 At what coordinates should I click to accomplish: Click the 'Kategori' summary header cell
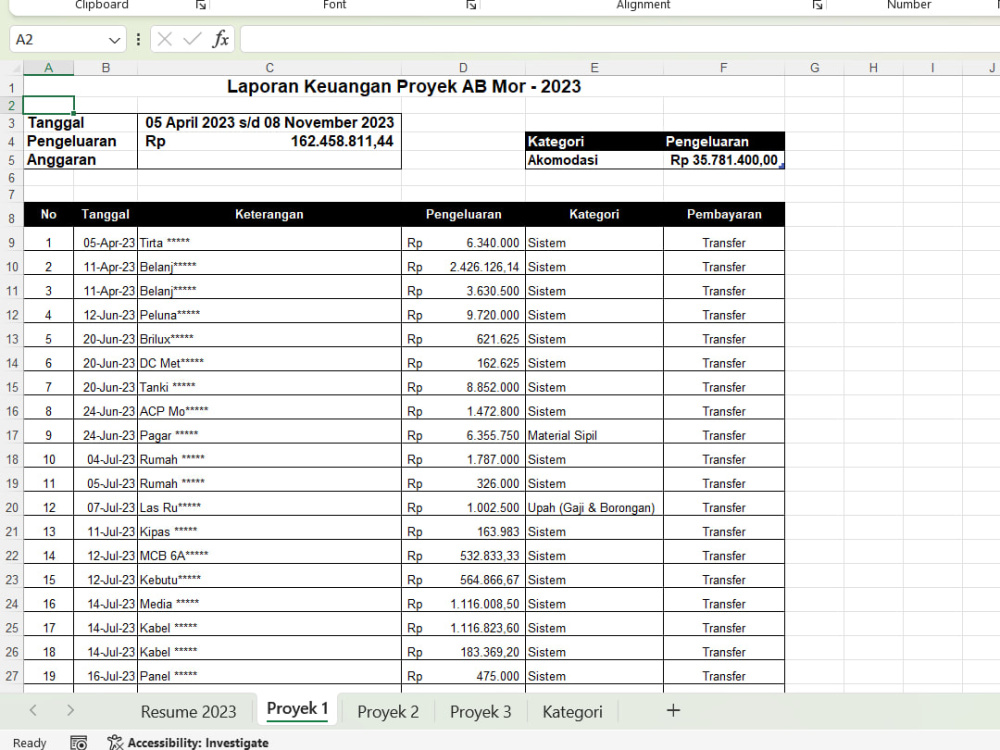[594, 141]
